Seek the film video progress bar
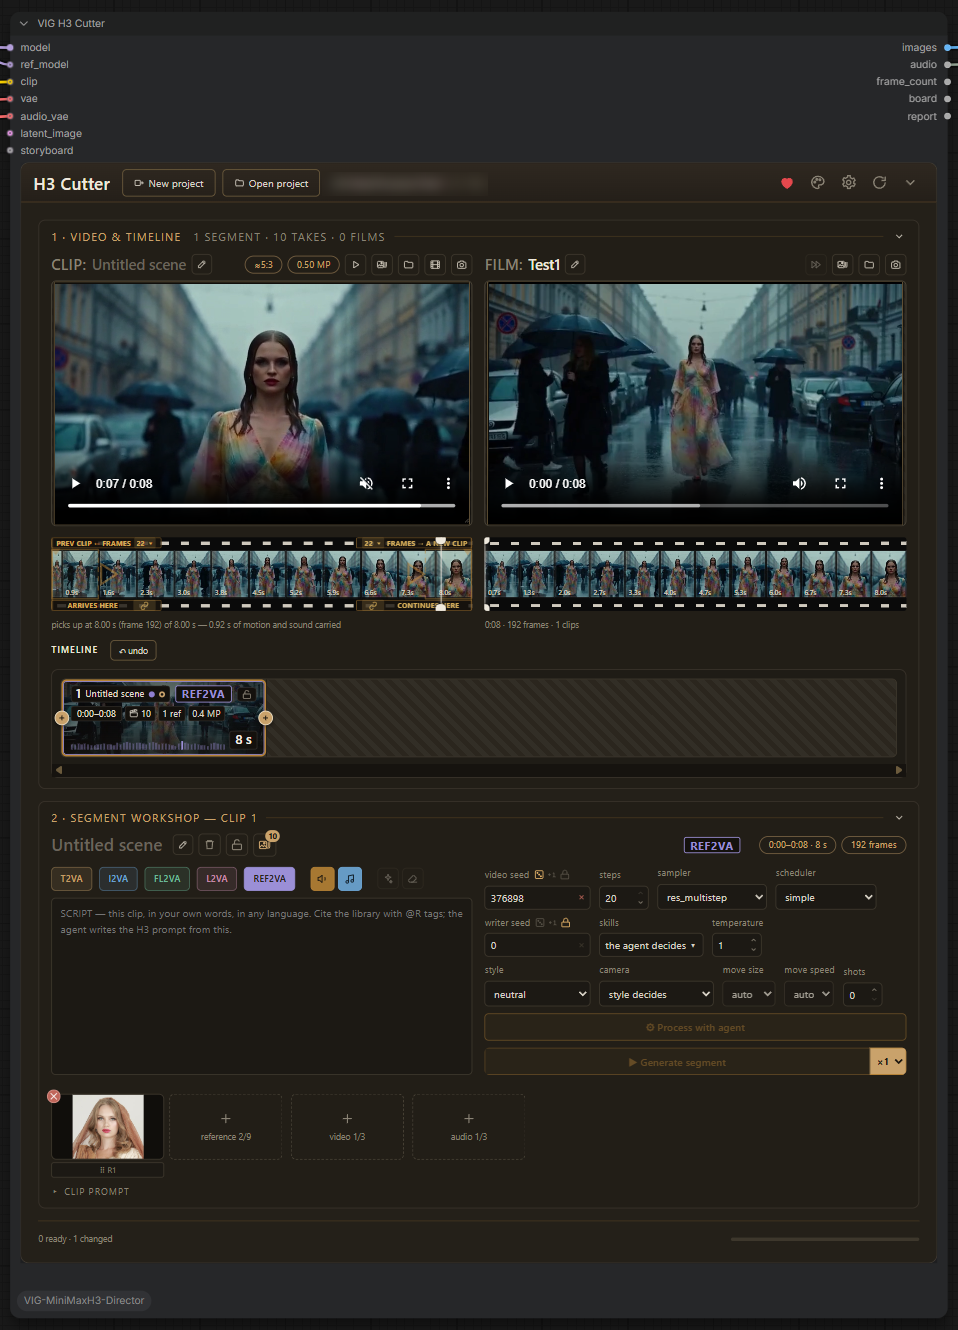 695,506
